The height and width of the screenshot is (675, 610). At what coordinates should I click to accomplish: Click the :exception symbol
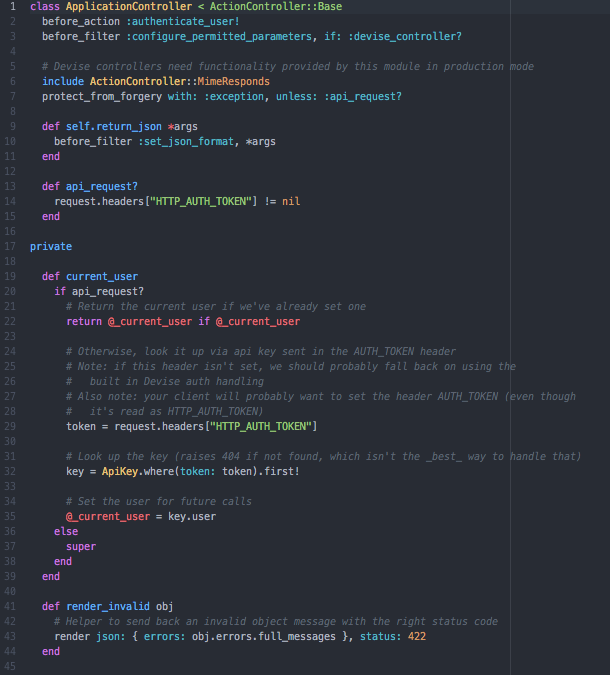pyautogui.click(x=234, y=96)
